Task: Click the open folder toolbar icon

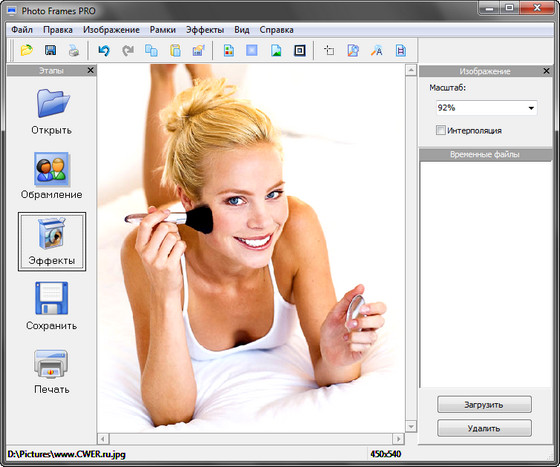Action: (27, 50)
